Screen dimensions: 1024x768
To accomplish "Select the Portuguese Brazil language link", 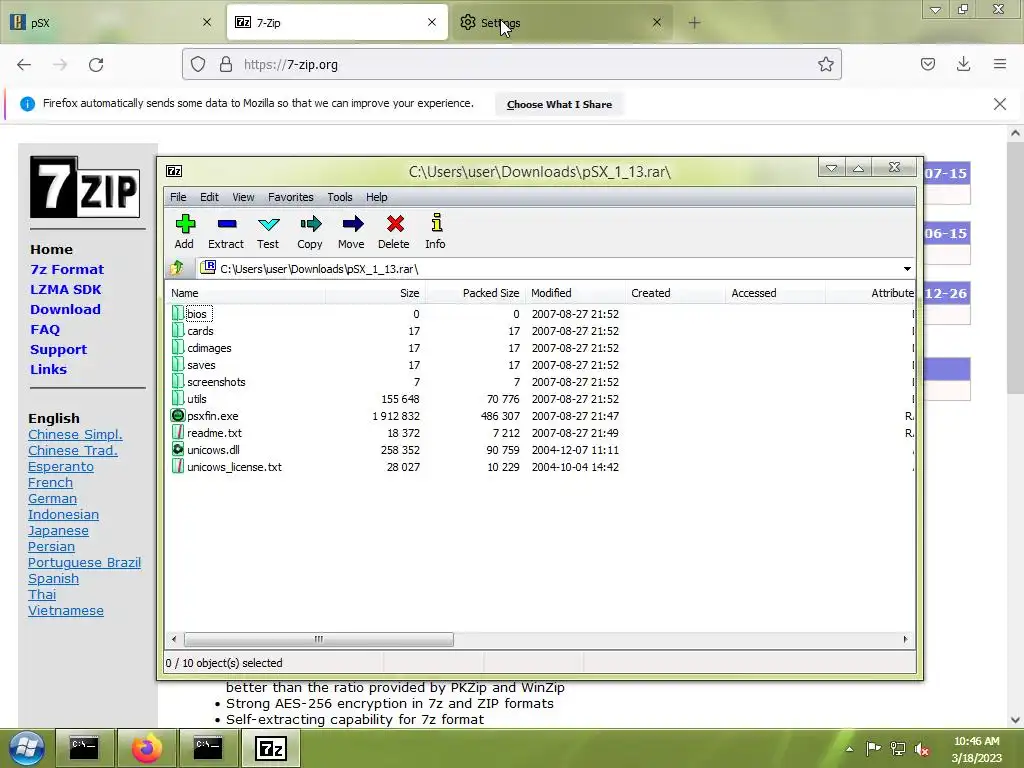I will click(84, 562).
